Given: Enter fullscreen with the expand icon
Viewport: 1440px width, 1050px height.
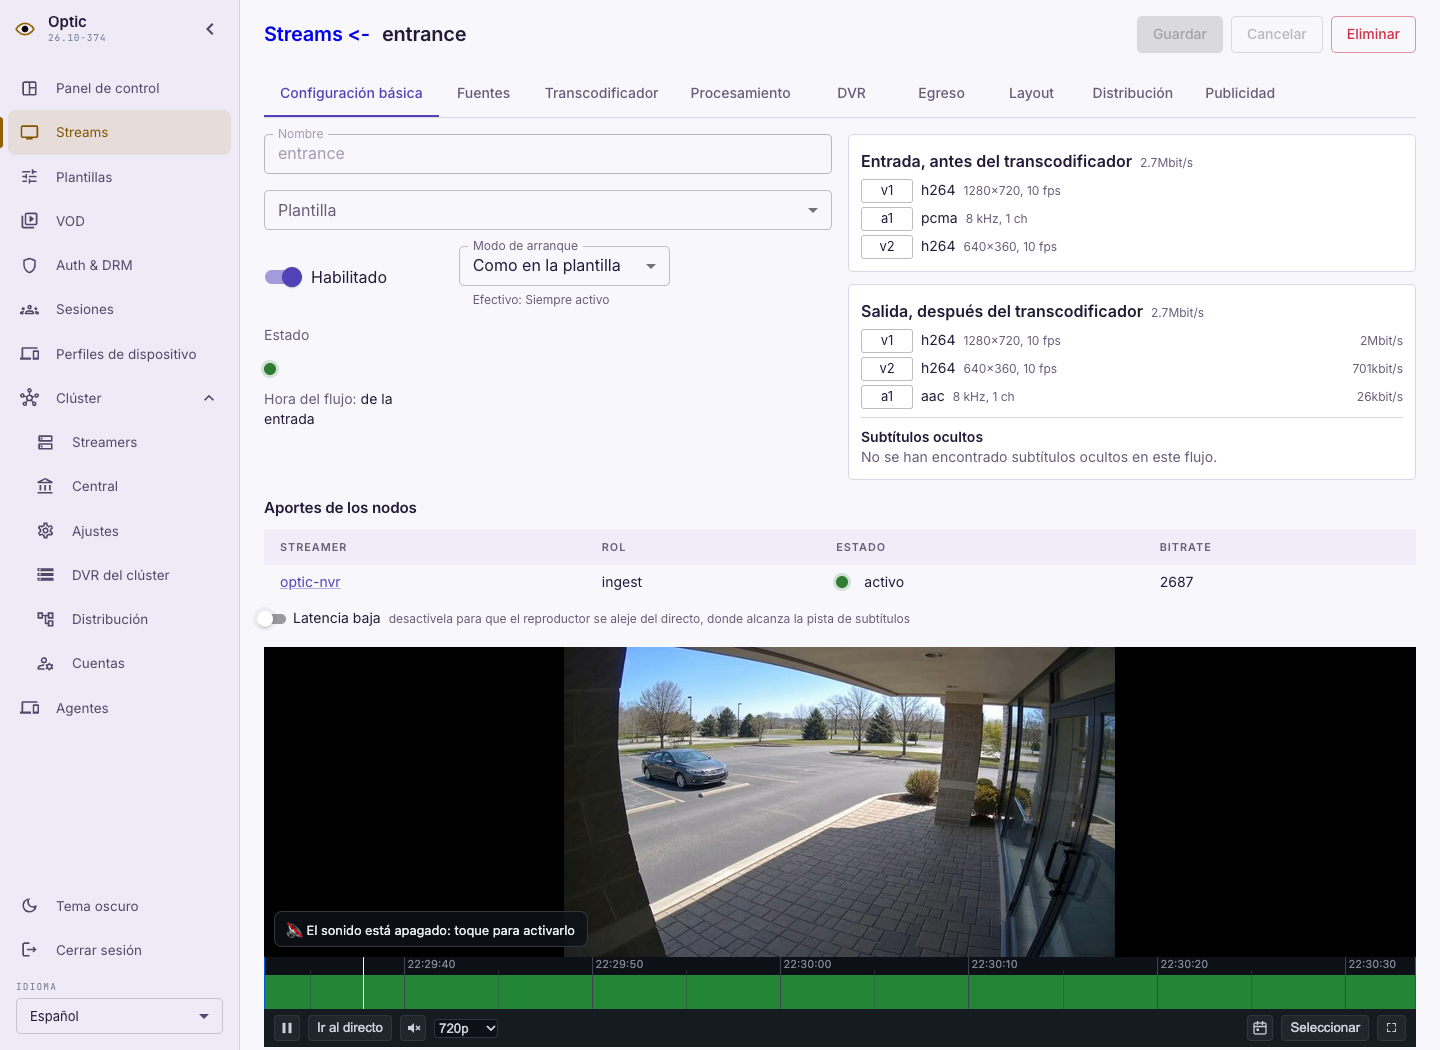Looking at the screenshot, I should tap(1391, 1028).
